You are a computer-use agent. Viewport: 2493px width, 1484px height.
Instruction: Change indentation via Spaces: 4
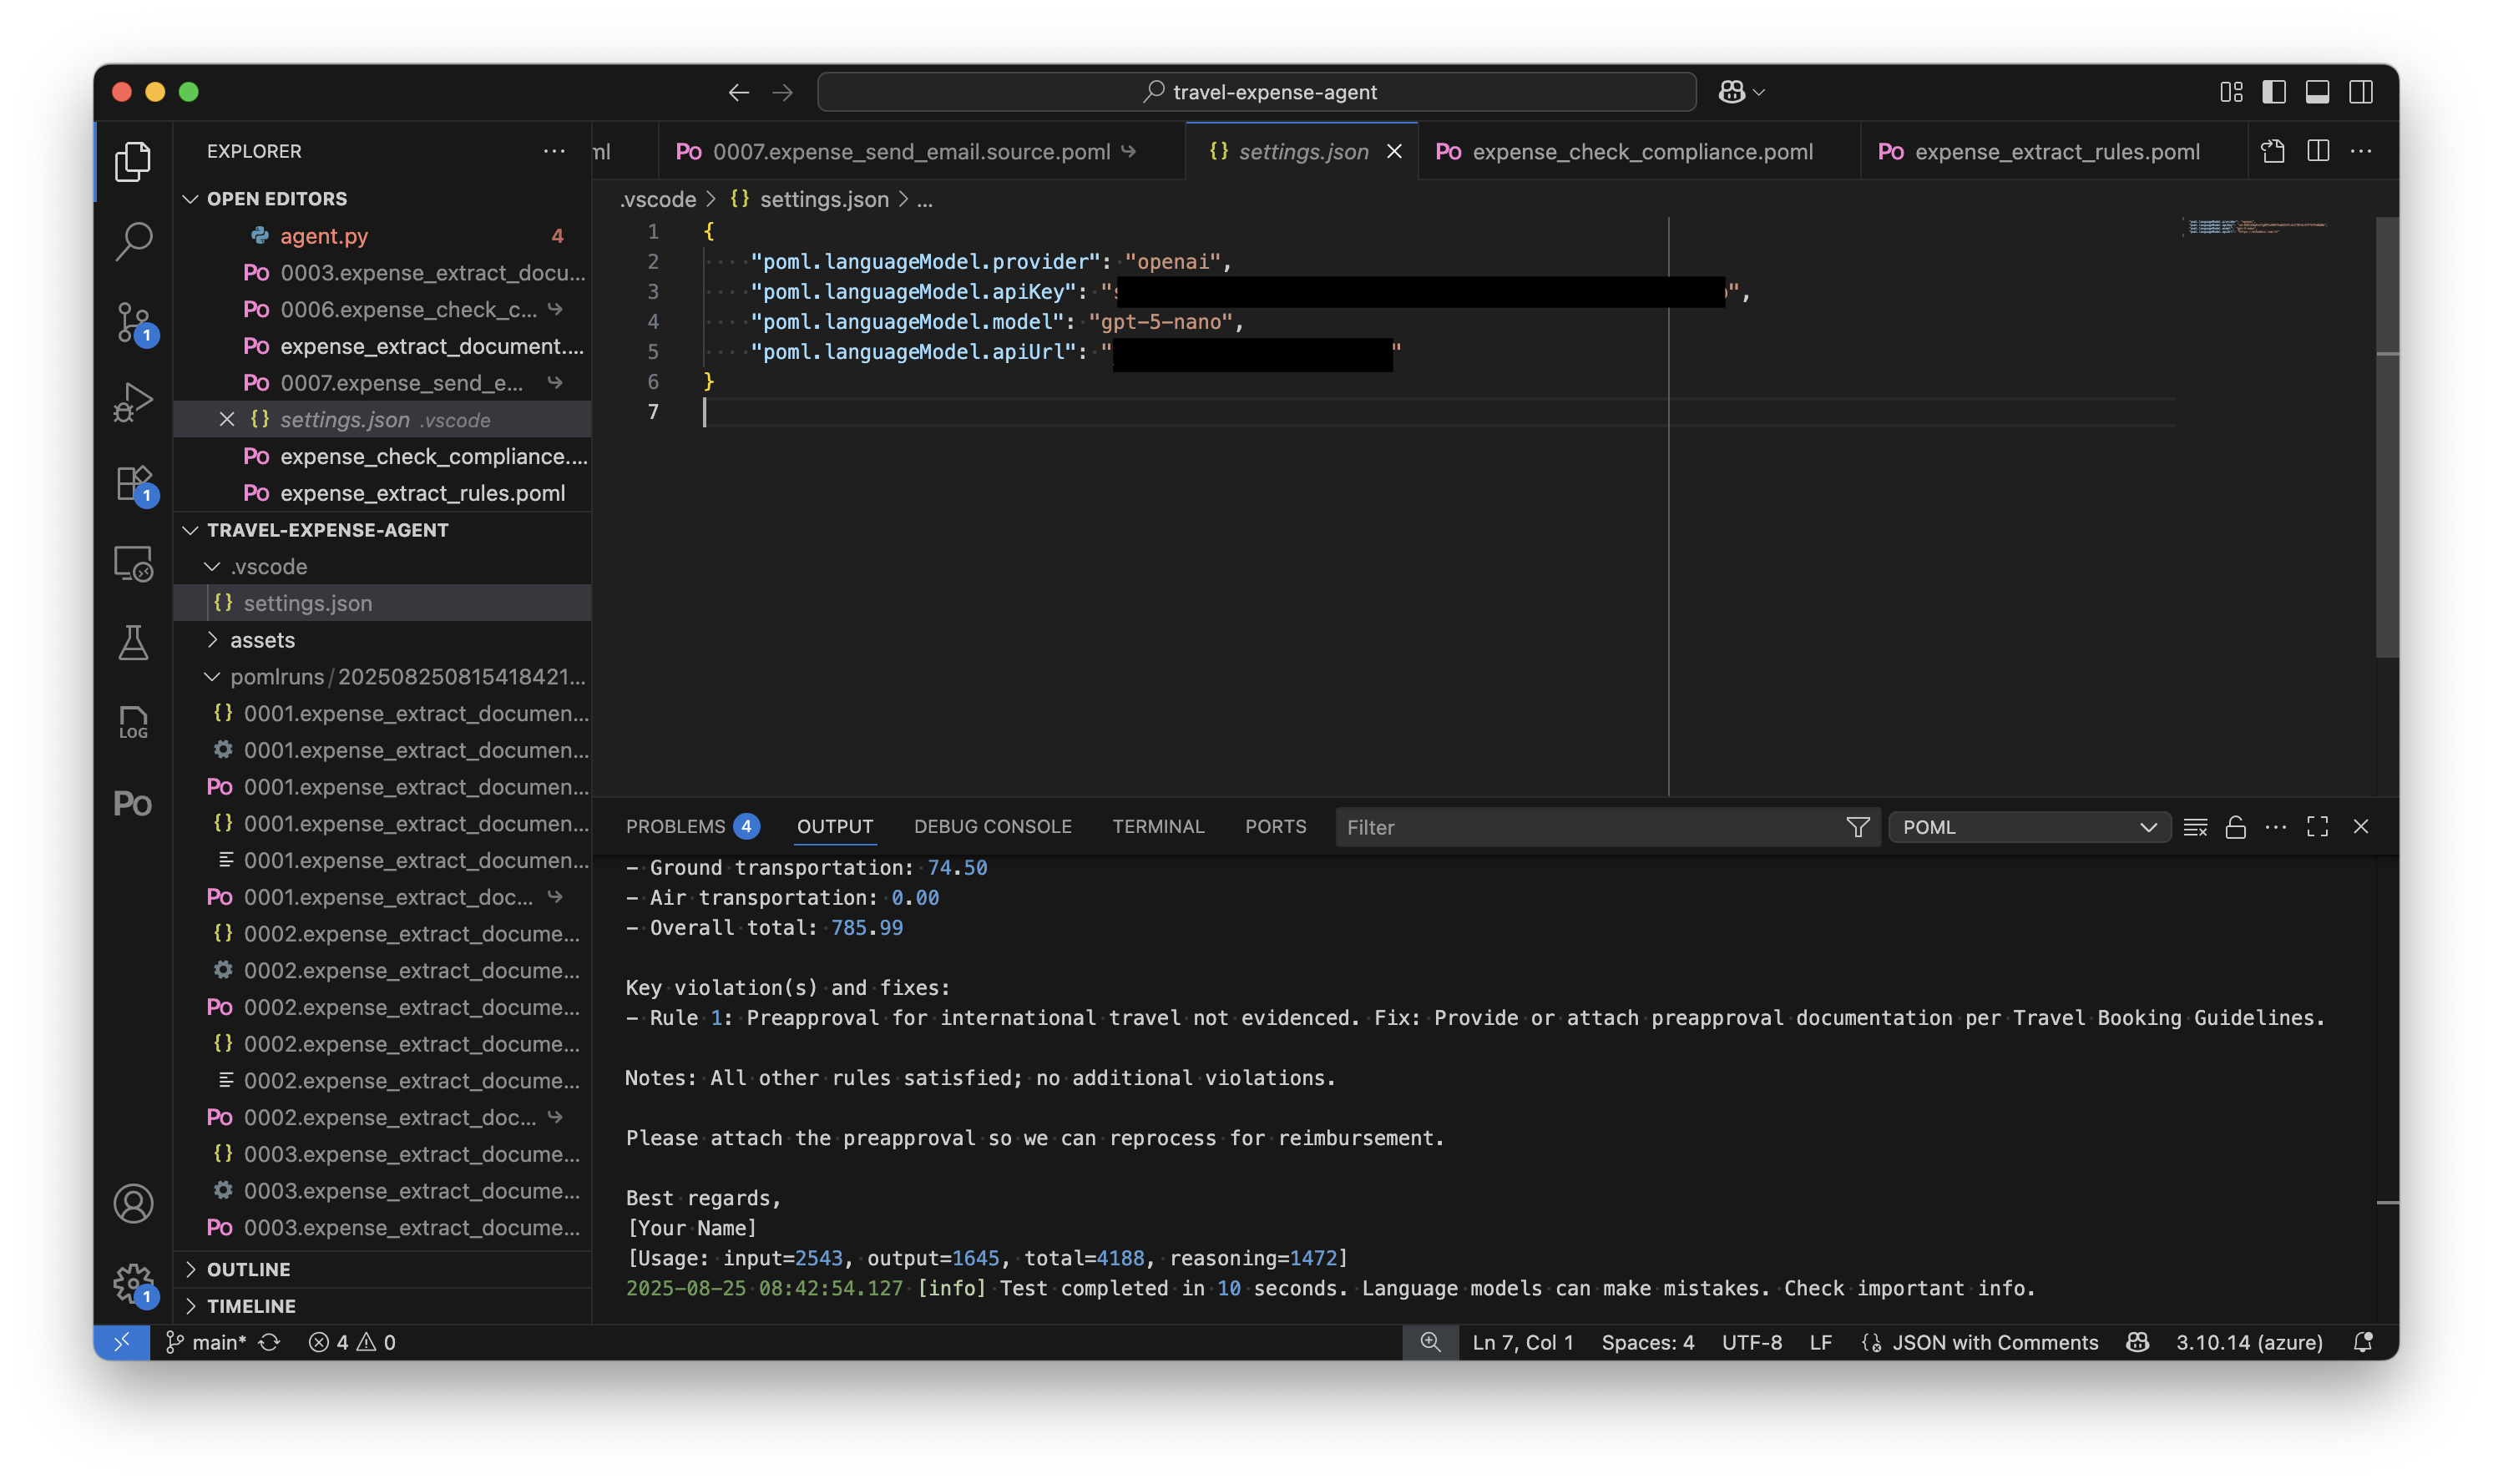pos(1647,1342)
